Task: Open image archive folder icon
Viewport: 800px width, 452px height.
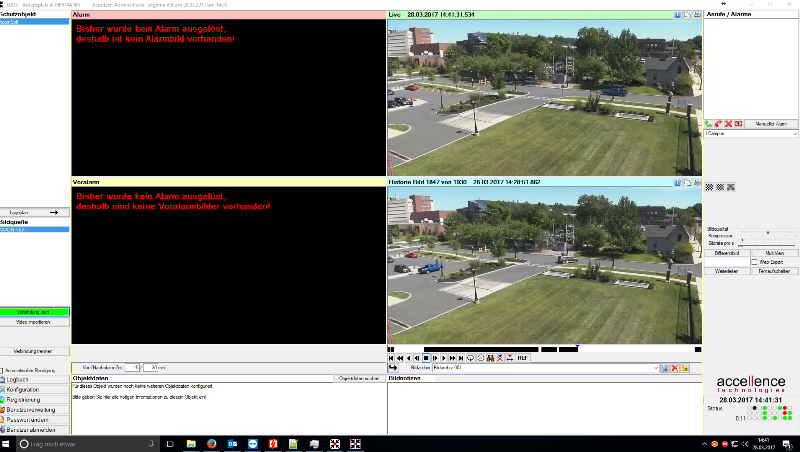Action: (685, 368)
